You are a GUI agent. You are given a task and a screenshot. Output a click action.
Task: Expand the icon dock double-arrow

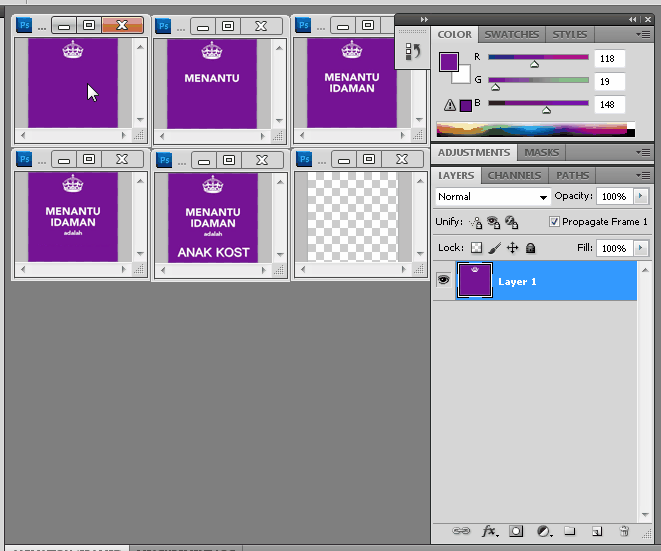424,19
